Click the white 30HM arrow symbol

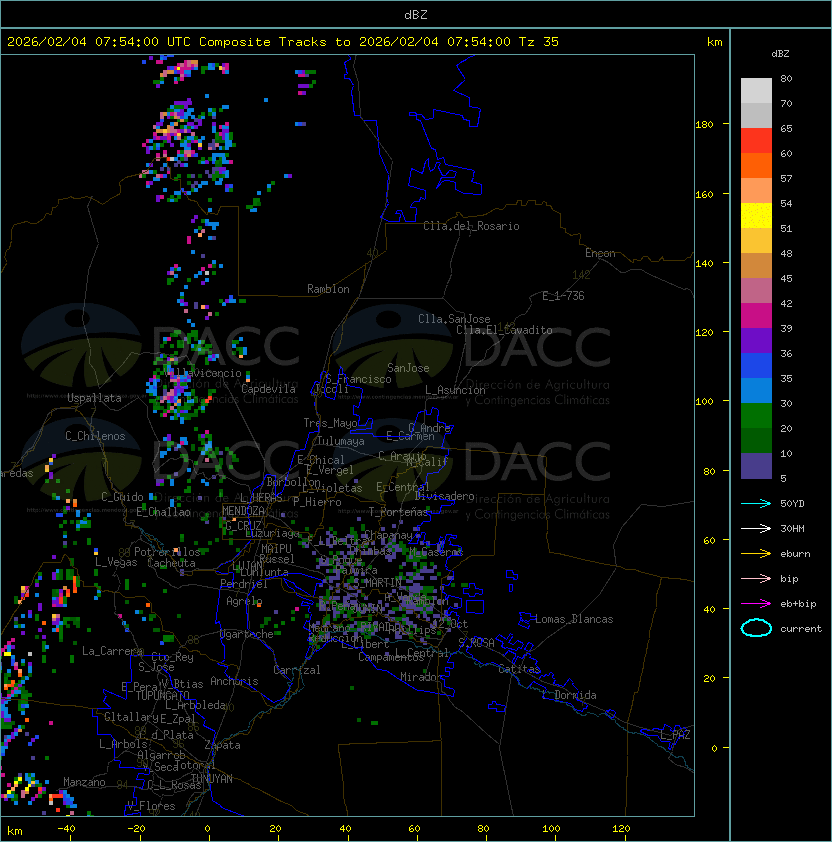tap(756, 528)
